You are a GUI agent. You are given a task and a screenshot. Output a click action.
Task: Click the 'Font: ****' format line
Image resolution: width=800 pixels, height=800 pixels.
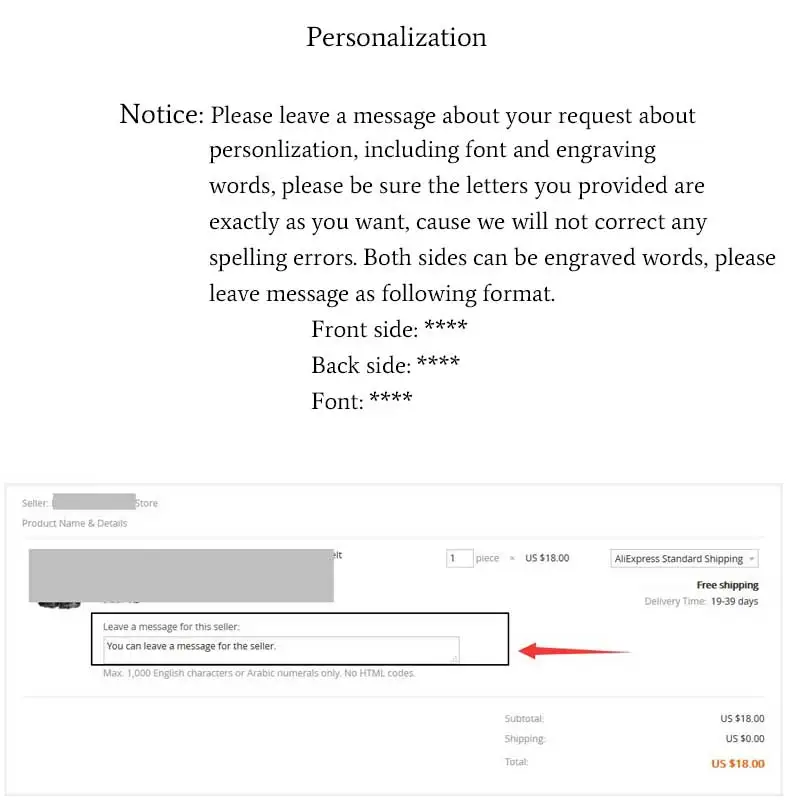(362, 401)
